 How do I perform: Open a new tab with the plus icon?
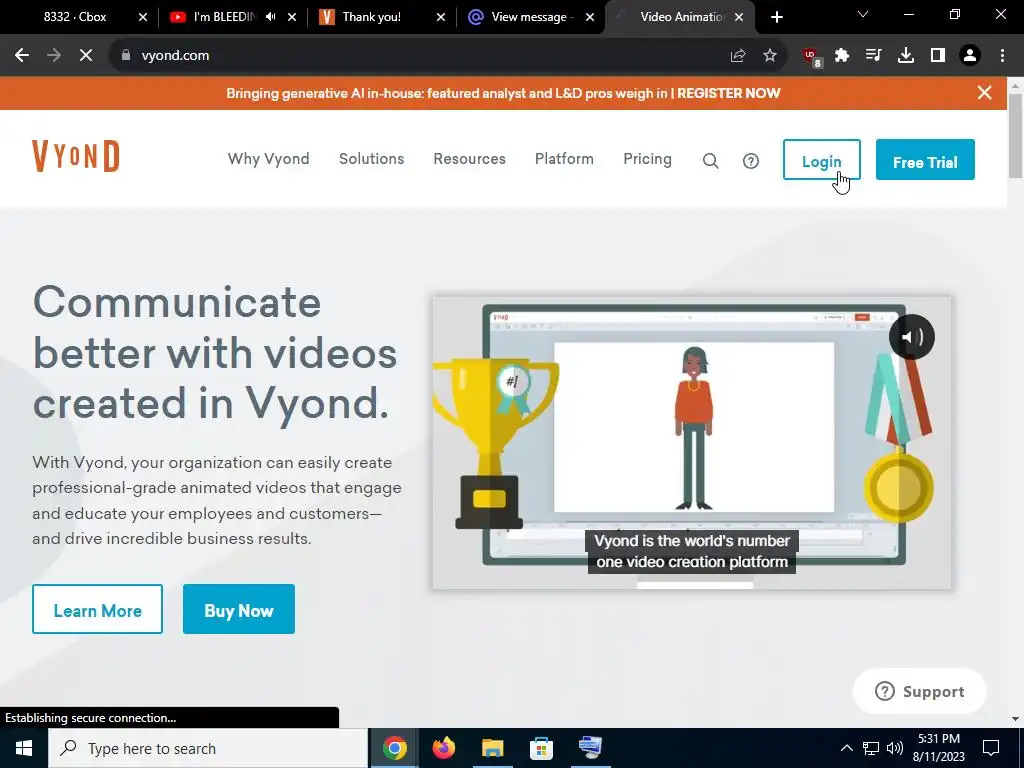pyautogui.click(x=776, y=17)
